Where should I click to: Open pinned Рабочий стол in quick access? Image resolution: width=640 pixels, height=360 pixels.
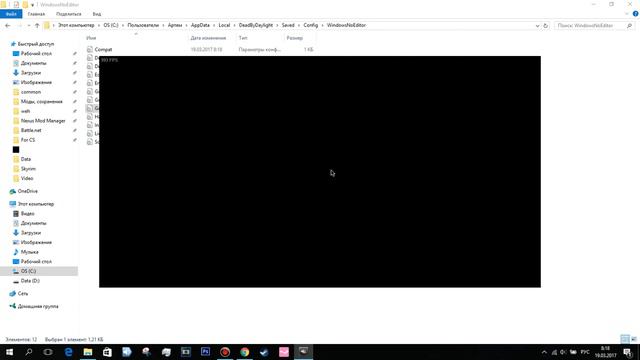[36, 53]
